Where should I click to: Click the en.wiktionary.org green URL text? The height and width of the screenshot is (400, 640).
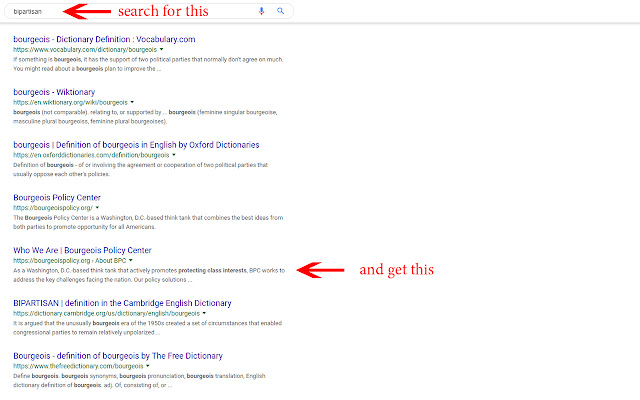click(x=70, y=102)
